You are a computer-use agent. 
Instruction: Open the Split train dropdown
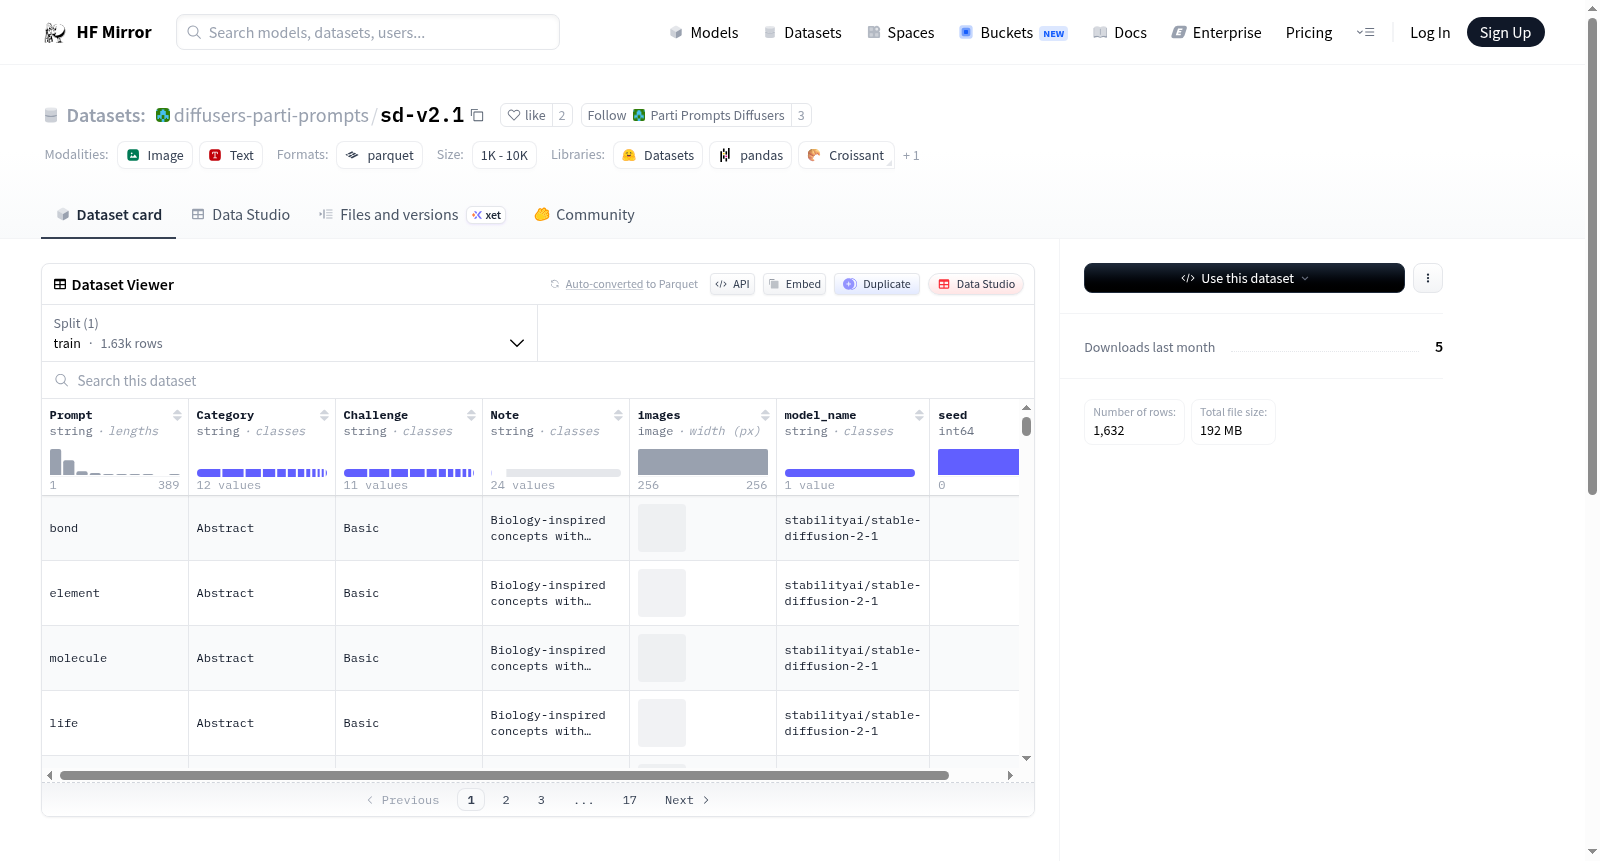tap(289, 333)
